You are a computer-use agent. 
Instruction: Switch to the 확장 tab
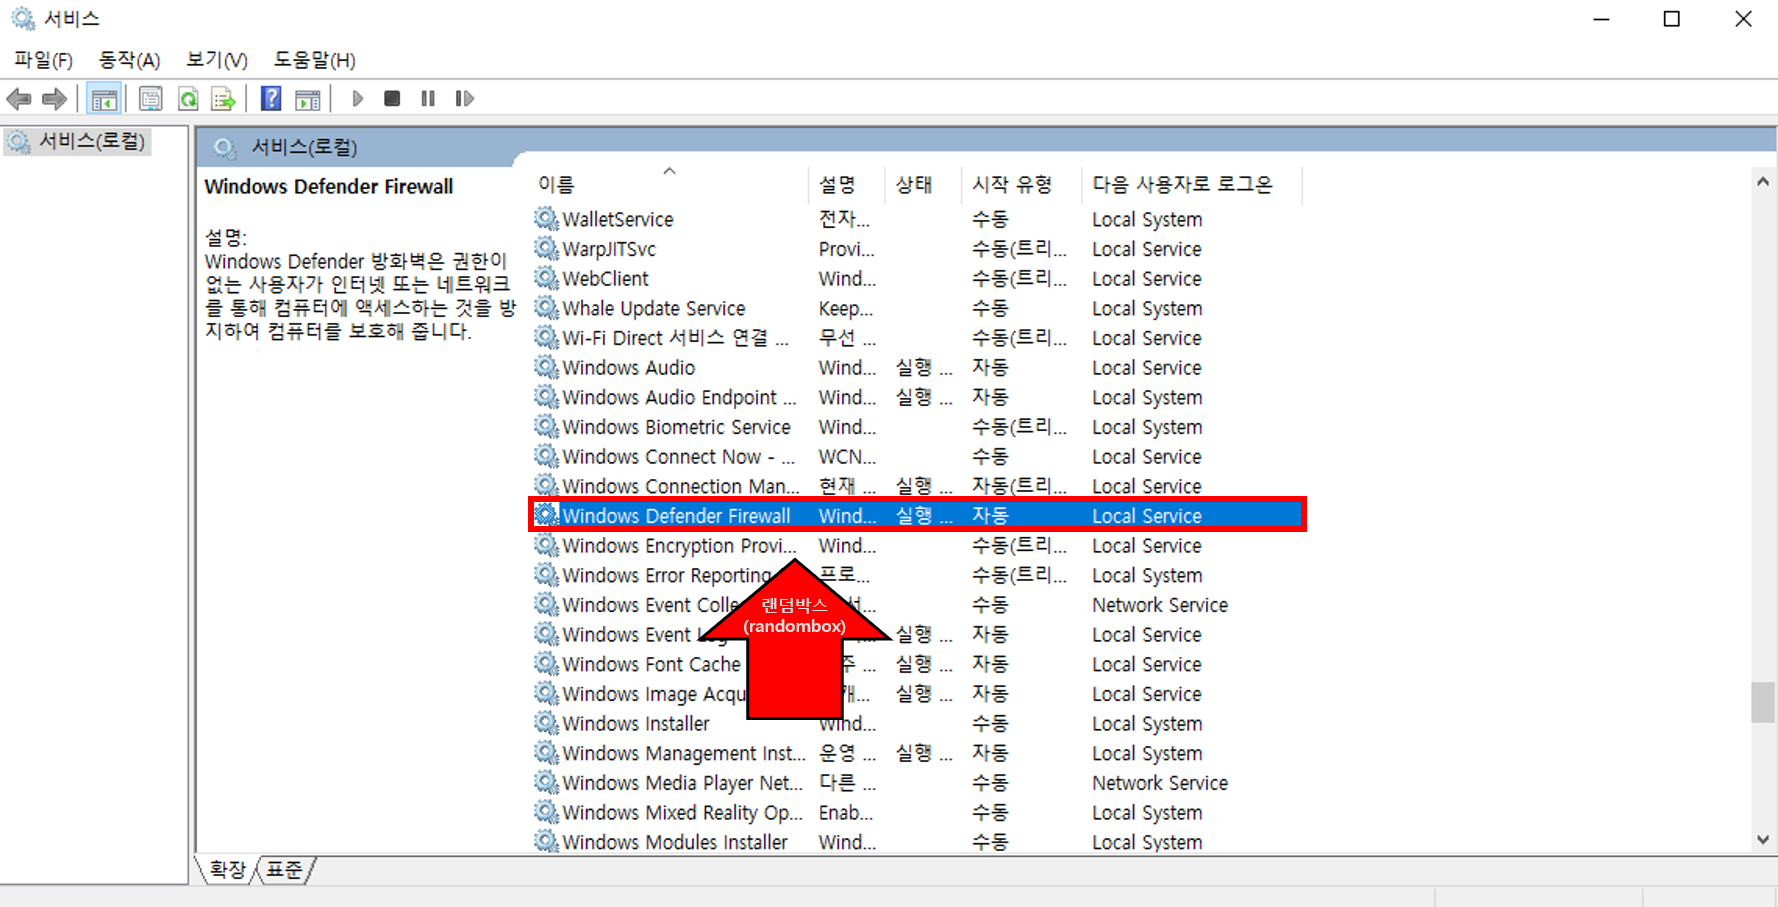(x=227, y=870)
